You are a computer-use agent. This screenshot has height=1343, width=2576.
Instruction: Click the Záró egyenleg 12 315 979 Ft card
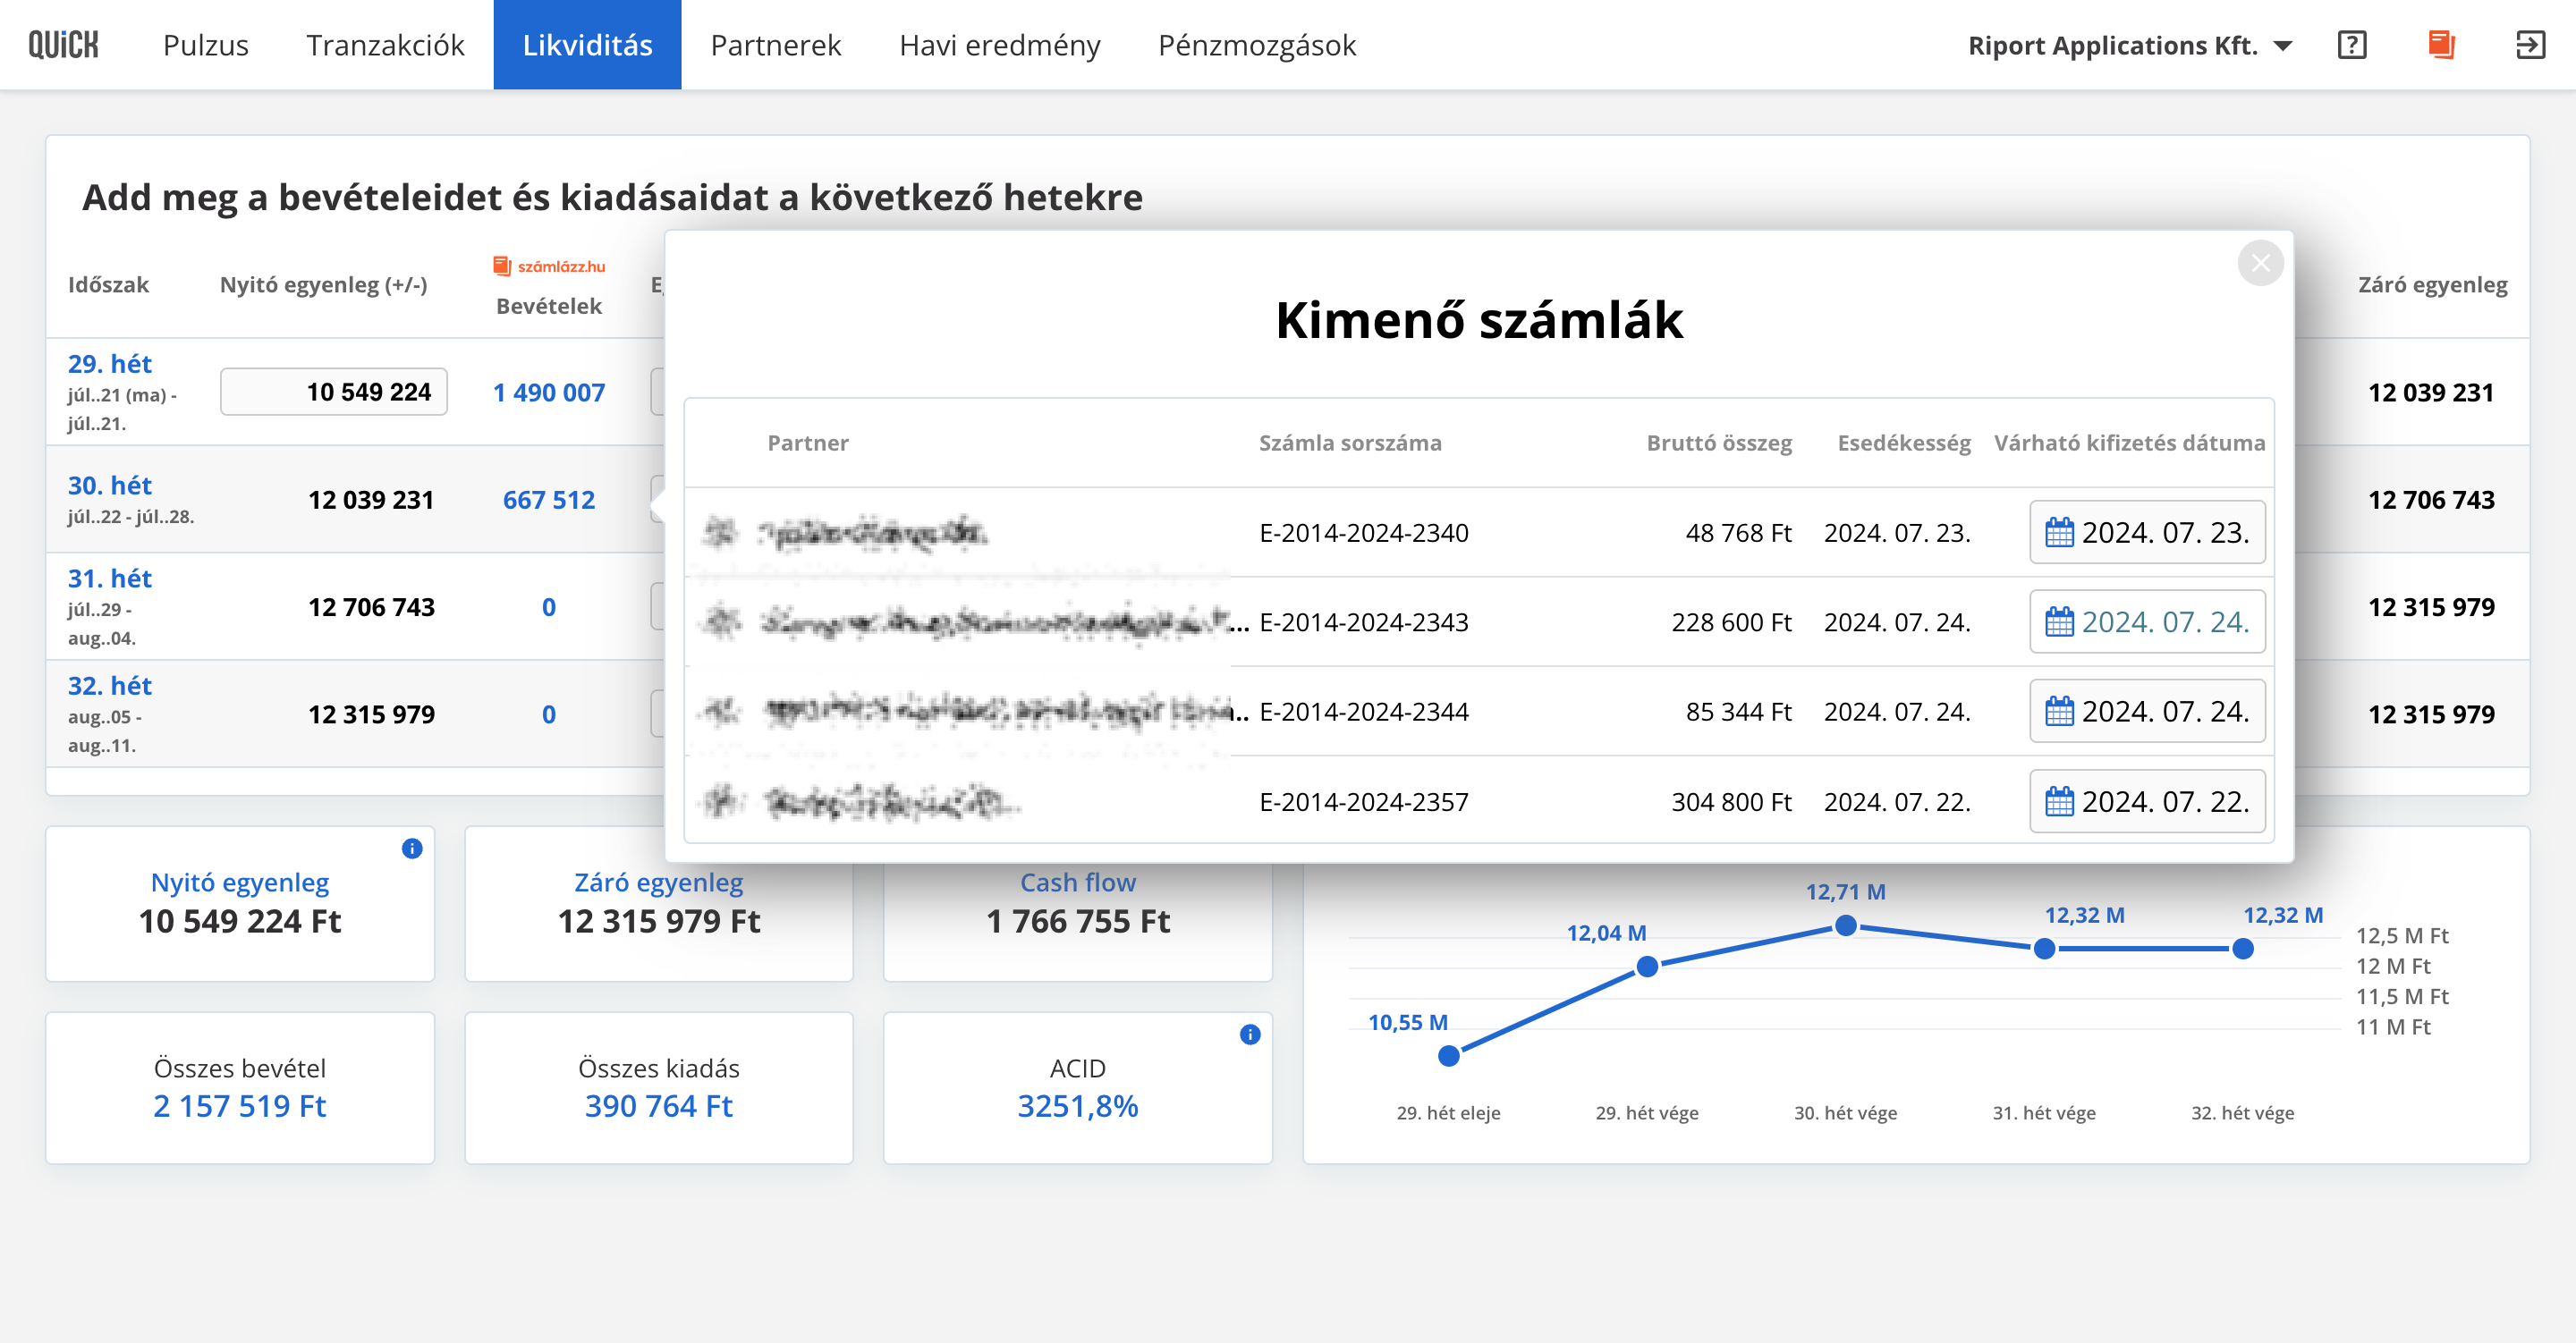click(659, 903)
